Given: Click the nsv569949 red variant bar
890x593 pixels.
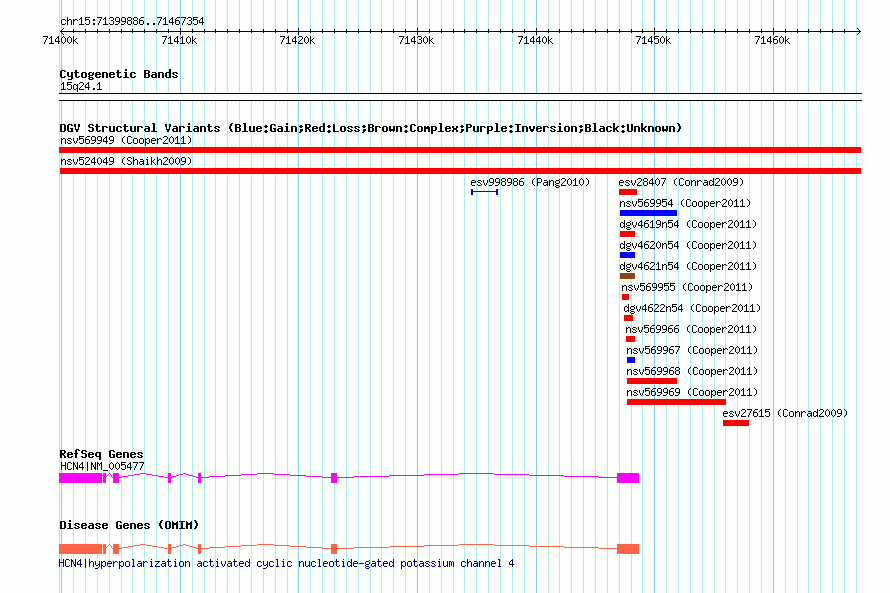Looking at the screenshot, I should tap(460, 150).
